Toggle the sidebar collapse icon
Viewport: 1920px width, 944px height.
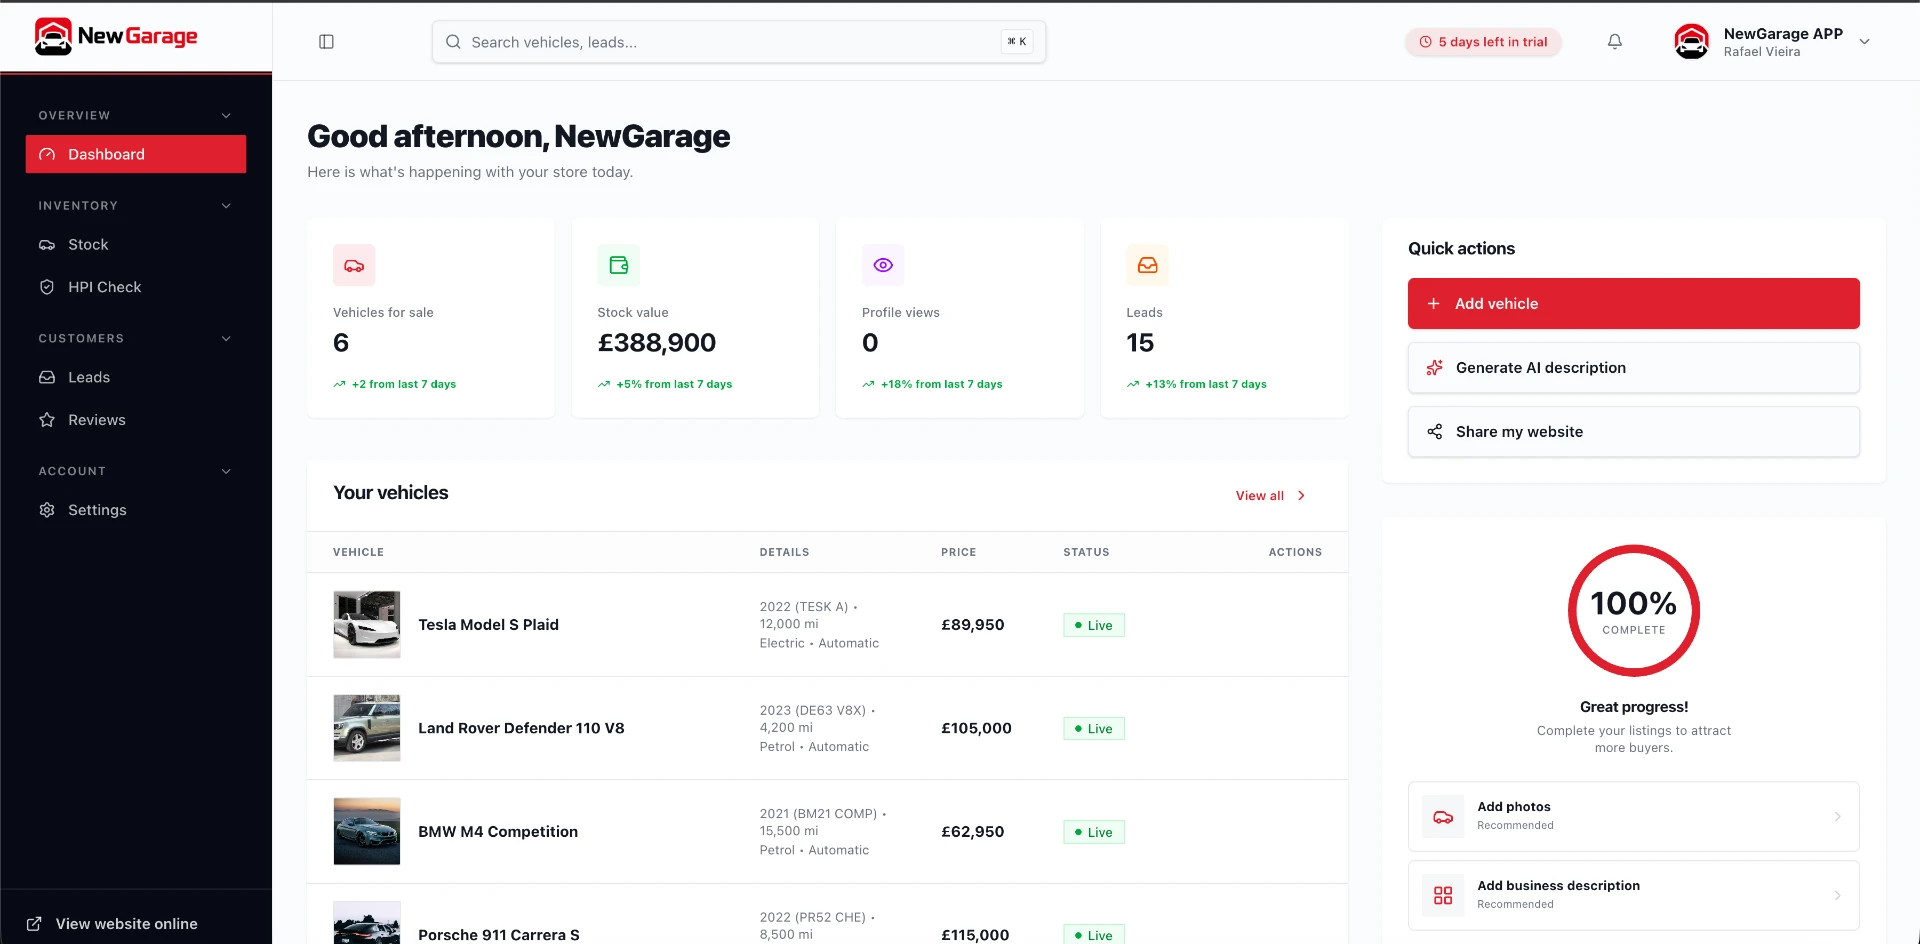[326, 42]
